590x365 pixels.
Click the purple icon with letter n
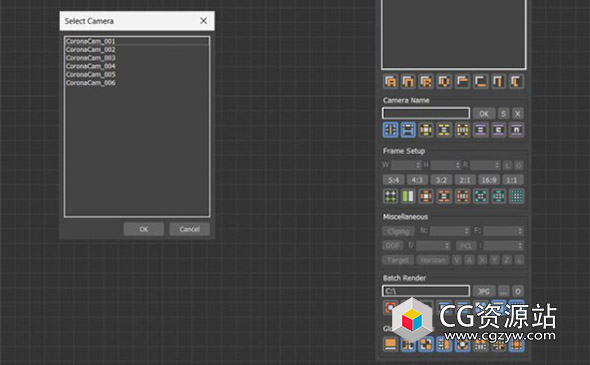[517, 130]
